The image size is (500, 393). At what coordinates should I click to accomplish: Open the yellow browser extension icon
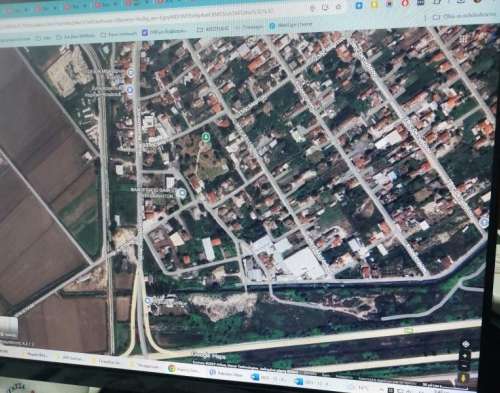click(x=374, y=5)
